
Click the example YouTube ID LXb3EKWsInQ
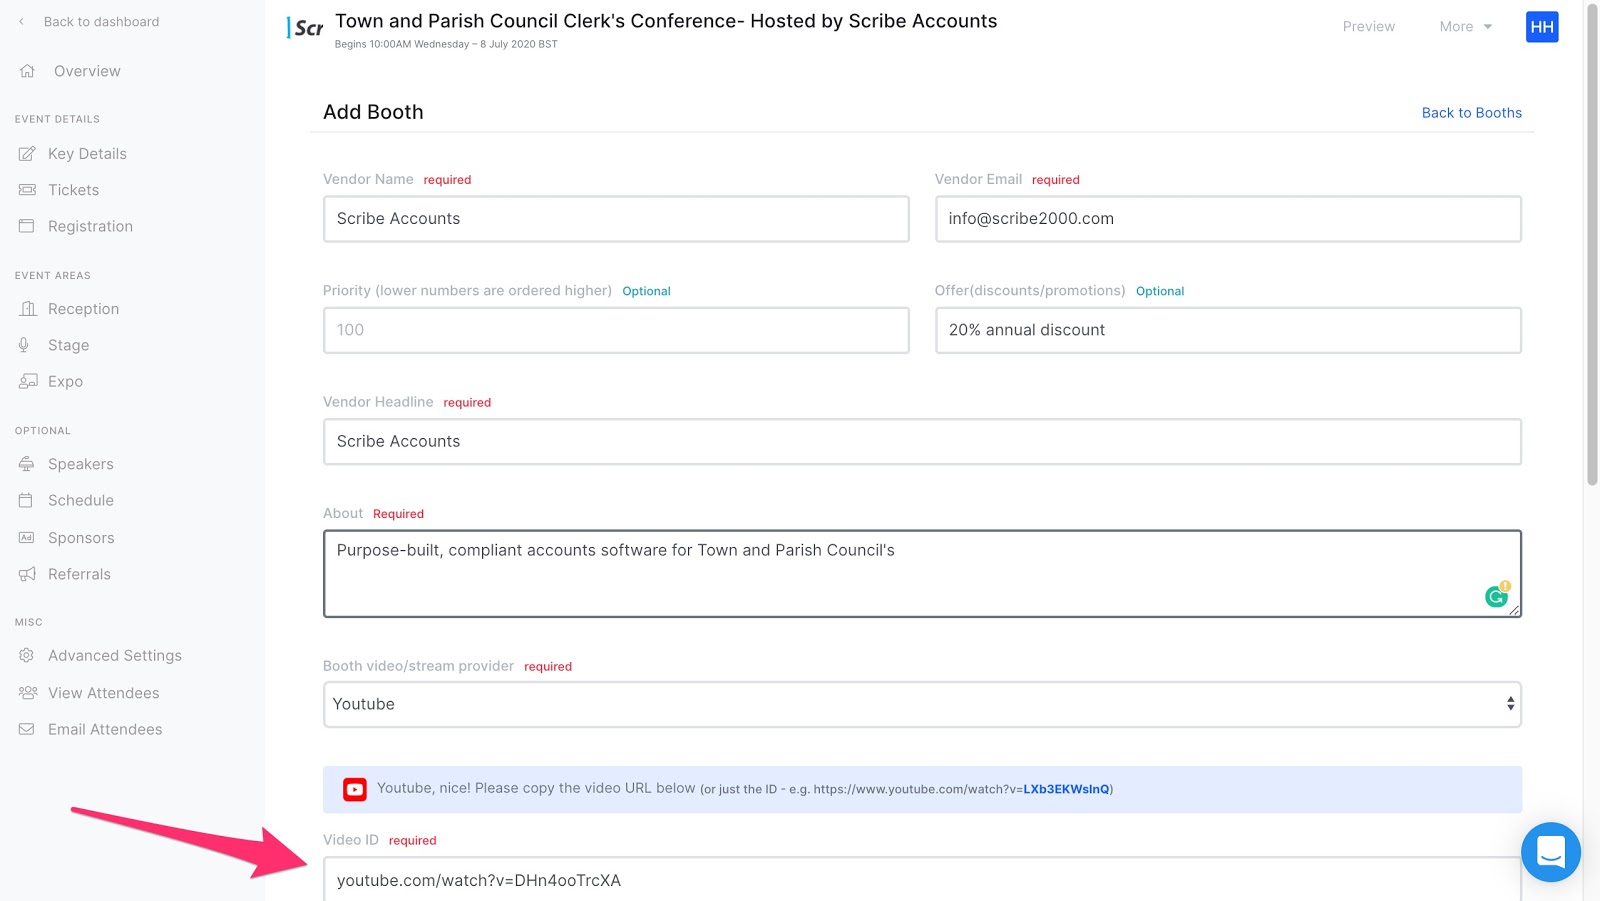(x=1066, y=789)
